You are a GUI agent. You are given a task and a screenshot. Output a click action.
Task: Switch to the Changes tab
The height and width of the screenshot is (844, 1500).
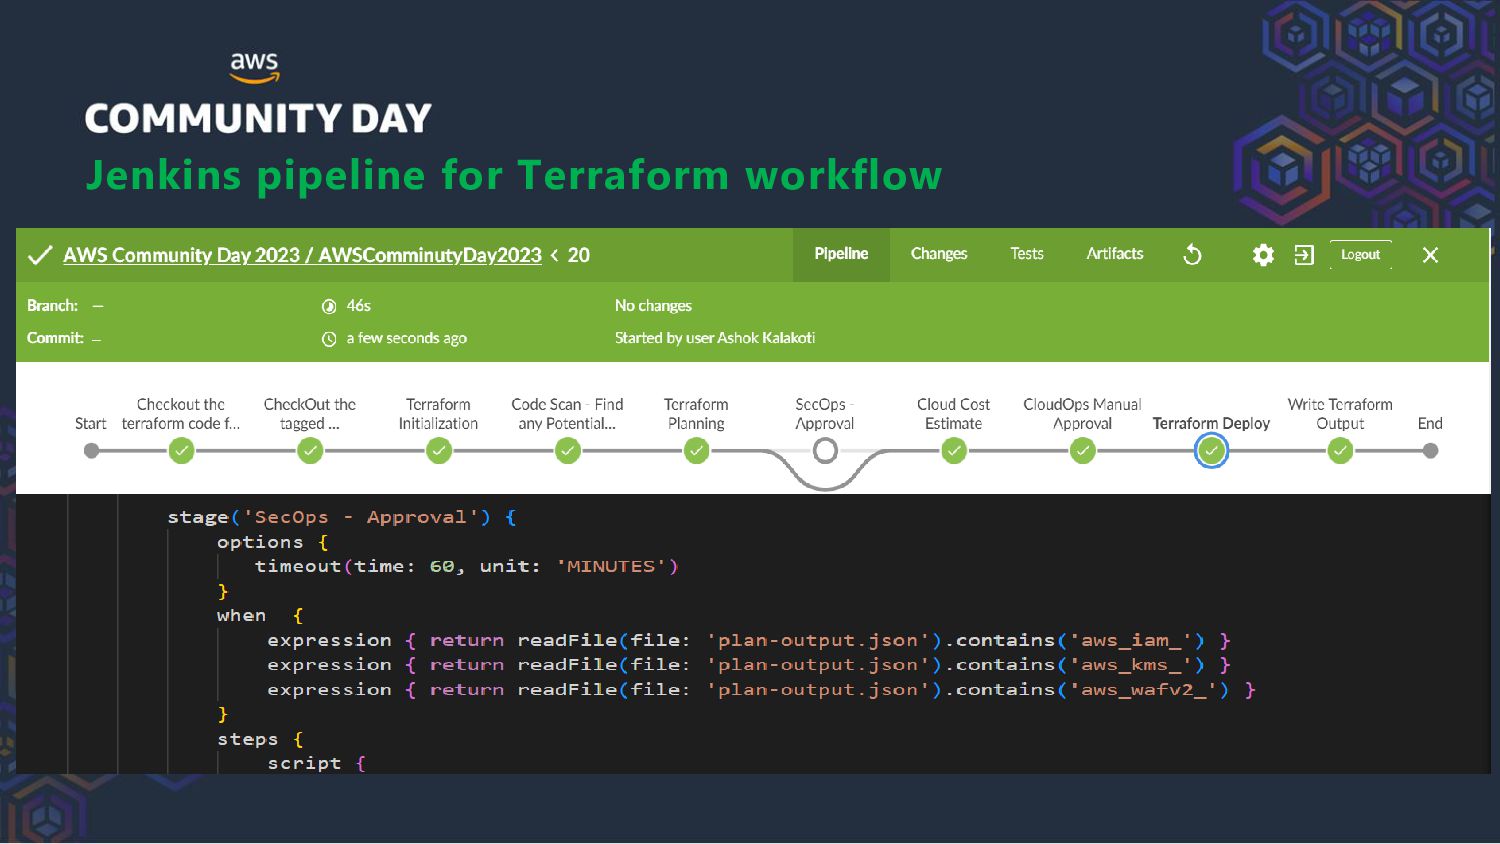tap(939, 254)
